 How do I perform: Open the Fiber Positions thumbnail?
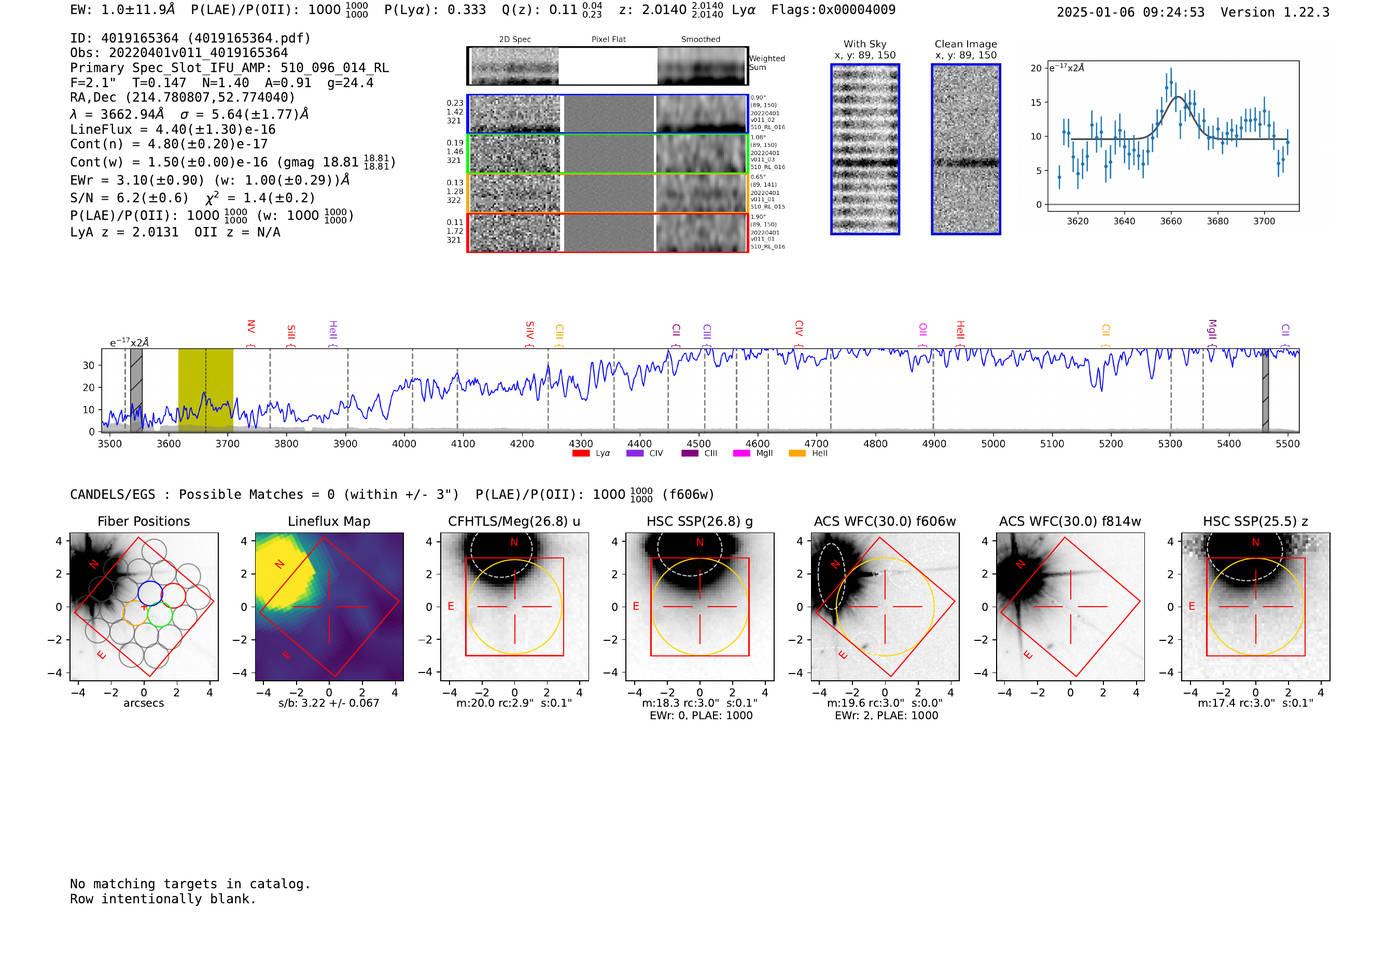(x=144, y=607)
